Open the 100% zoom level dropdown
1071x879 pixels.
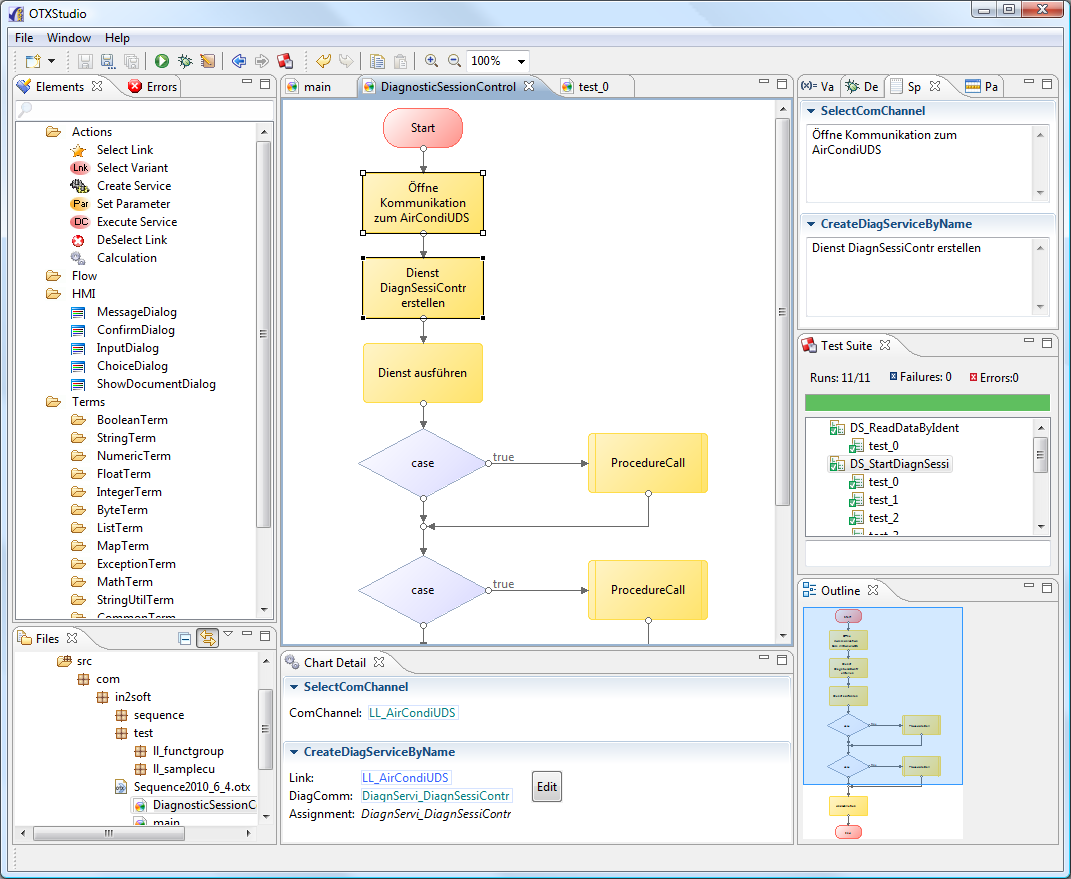point(521,62)
